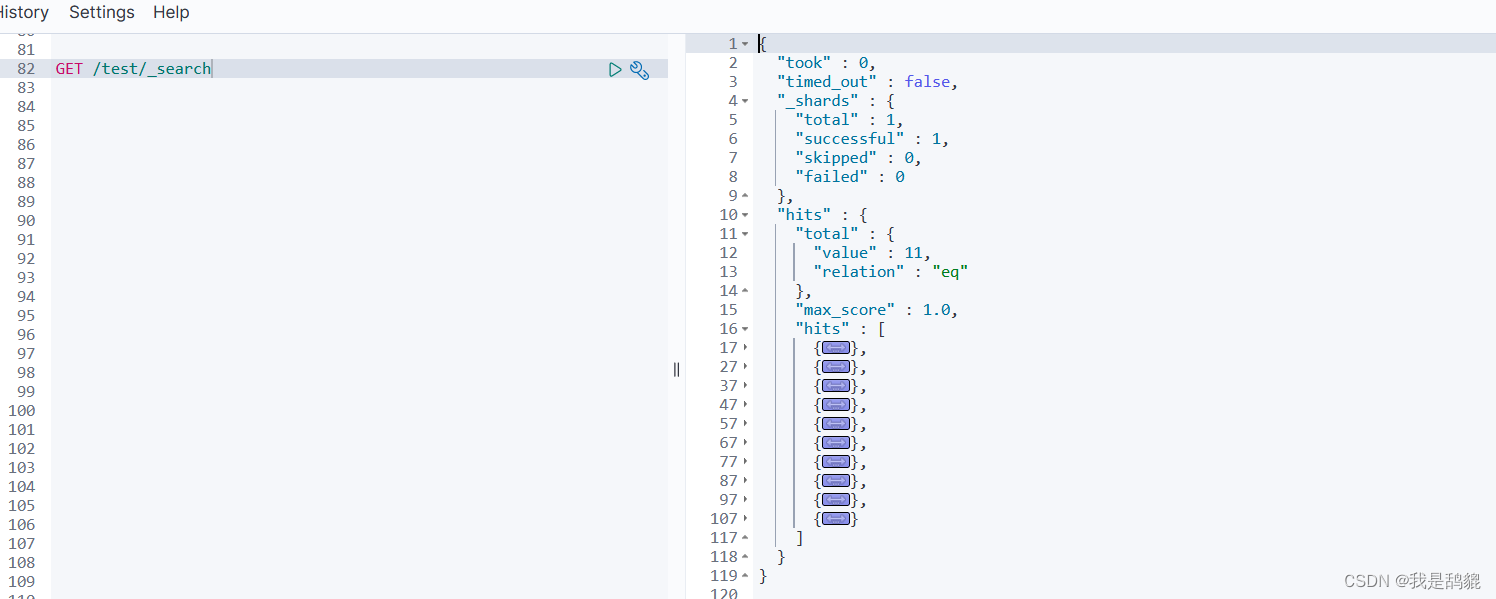Image resolution: width=1496 pixels, height=599 pixels.
Task: Open the Settings menu
Action: (x=102, y=12)
